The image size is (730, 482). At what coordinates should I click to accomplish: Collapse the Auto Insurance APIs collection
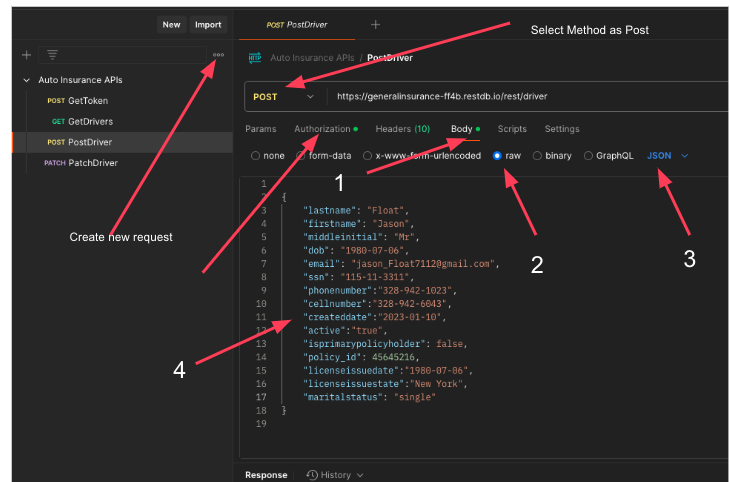coord(27,80)
